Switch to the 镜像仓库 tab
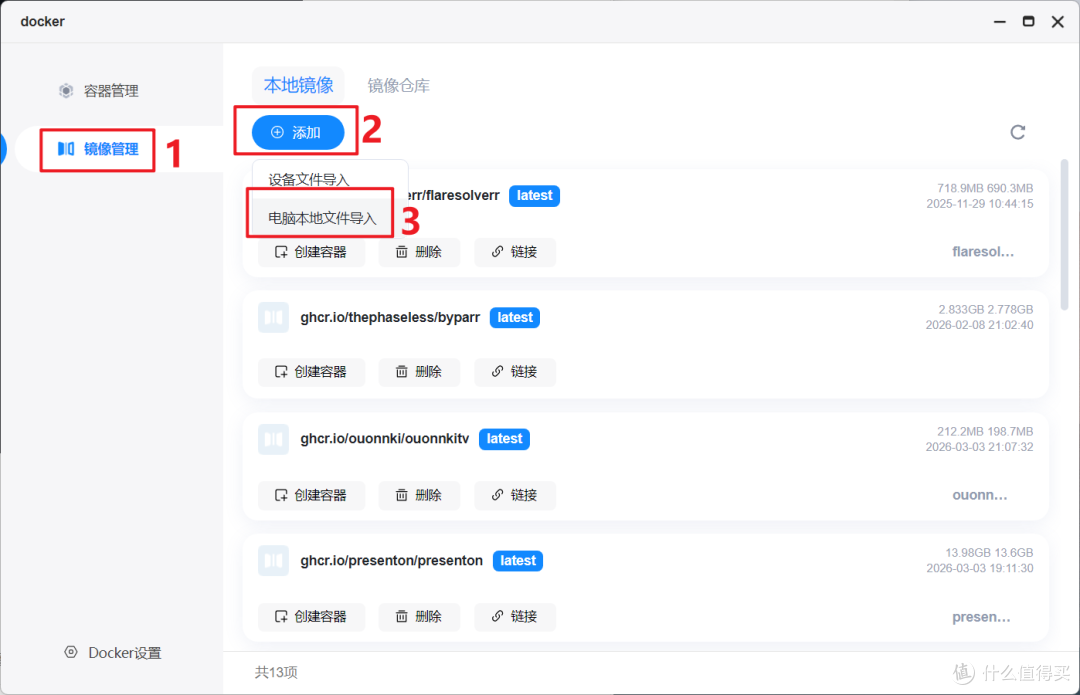The width and height of the screenshot is (1080, 695). pos(398,85)
